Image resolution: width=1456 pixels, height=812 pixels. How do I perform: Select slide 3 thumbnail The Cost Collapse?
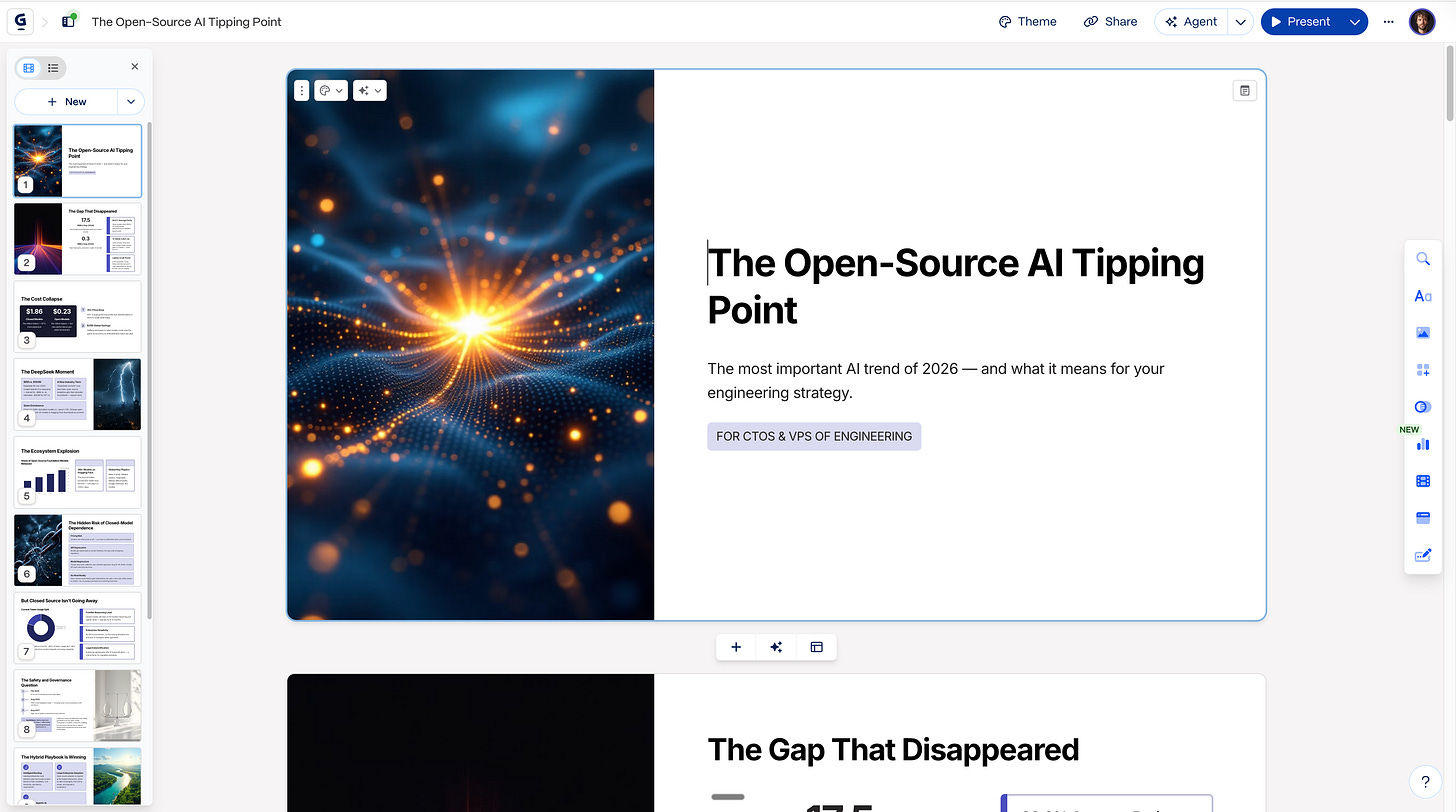(x=77, y=316)
